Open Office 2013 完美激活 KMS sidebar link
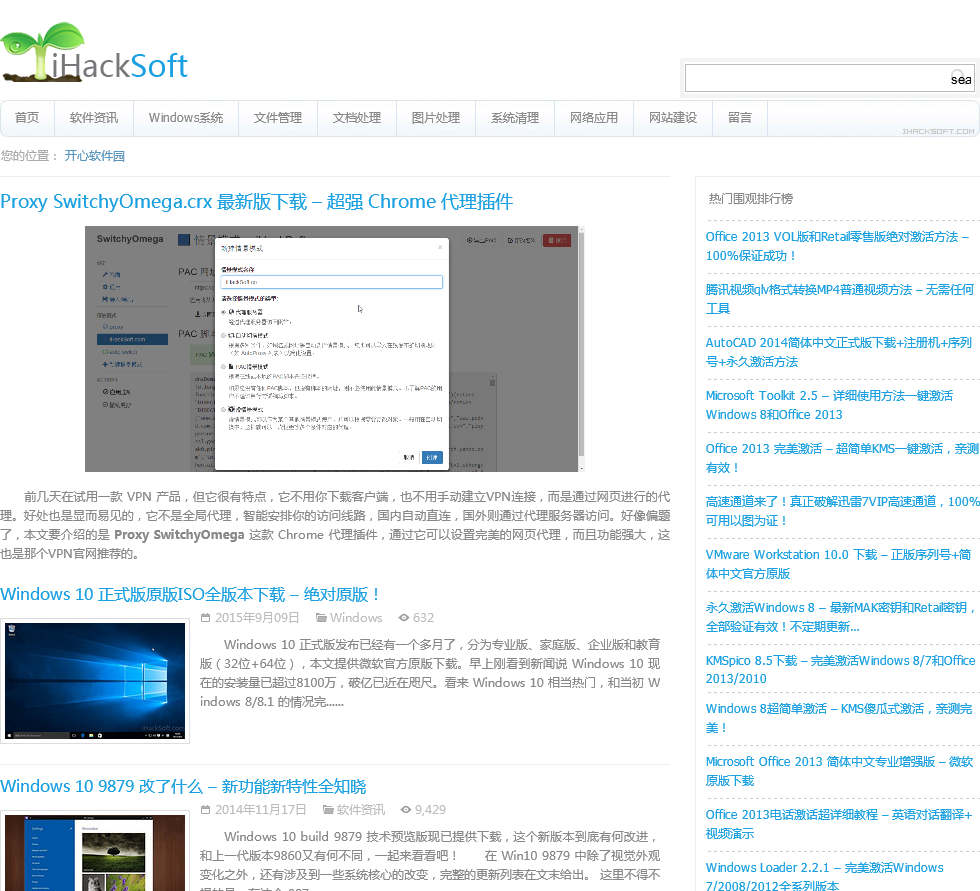 (842, 458)
